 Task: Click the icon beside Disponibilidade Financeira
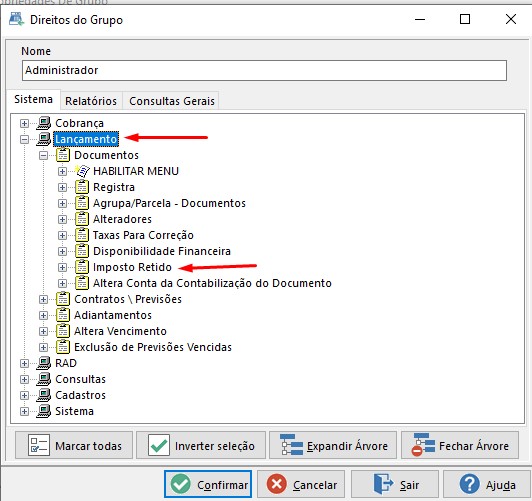coord(82,251)
